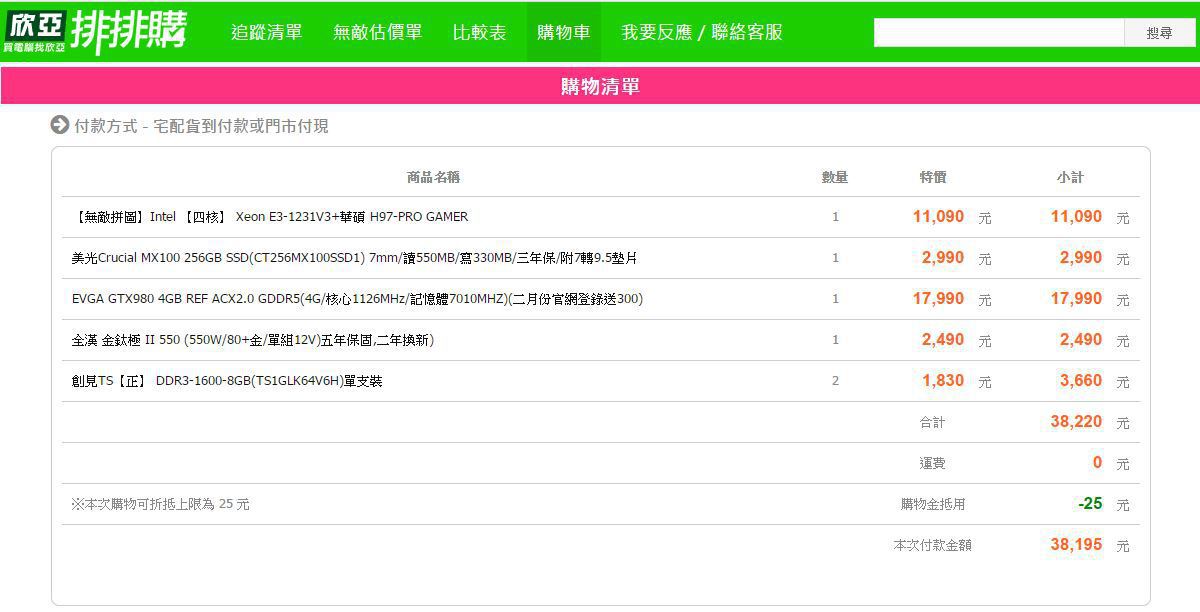Click the 購物清單 pink header bar
The image size is (1200, 612).
tap(600, 86)
